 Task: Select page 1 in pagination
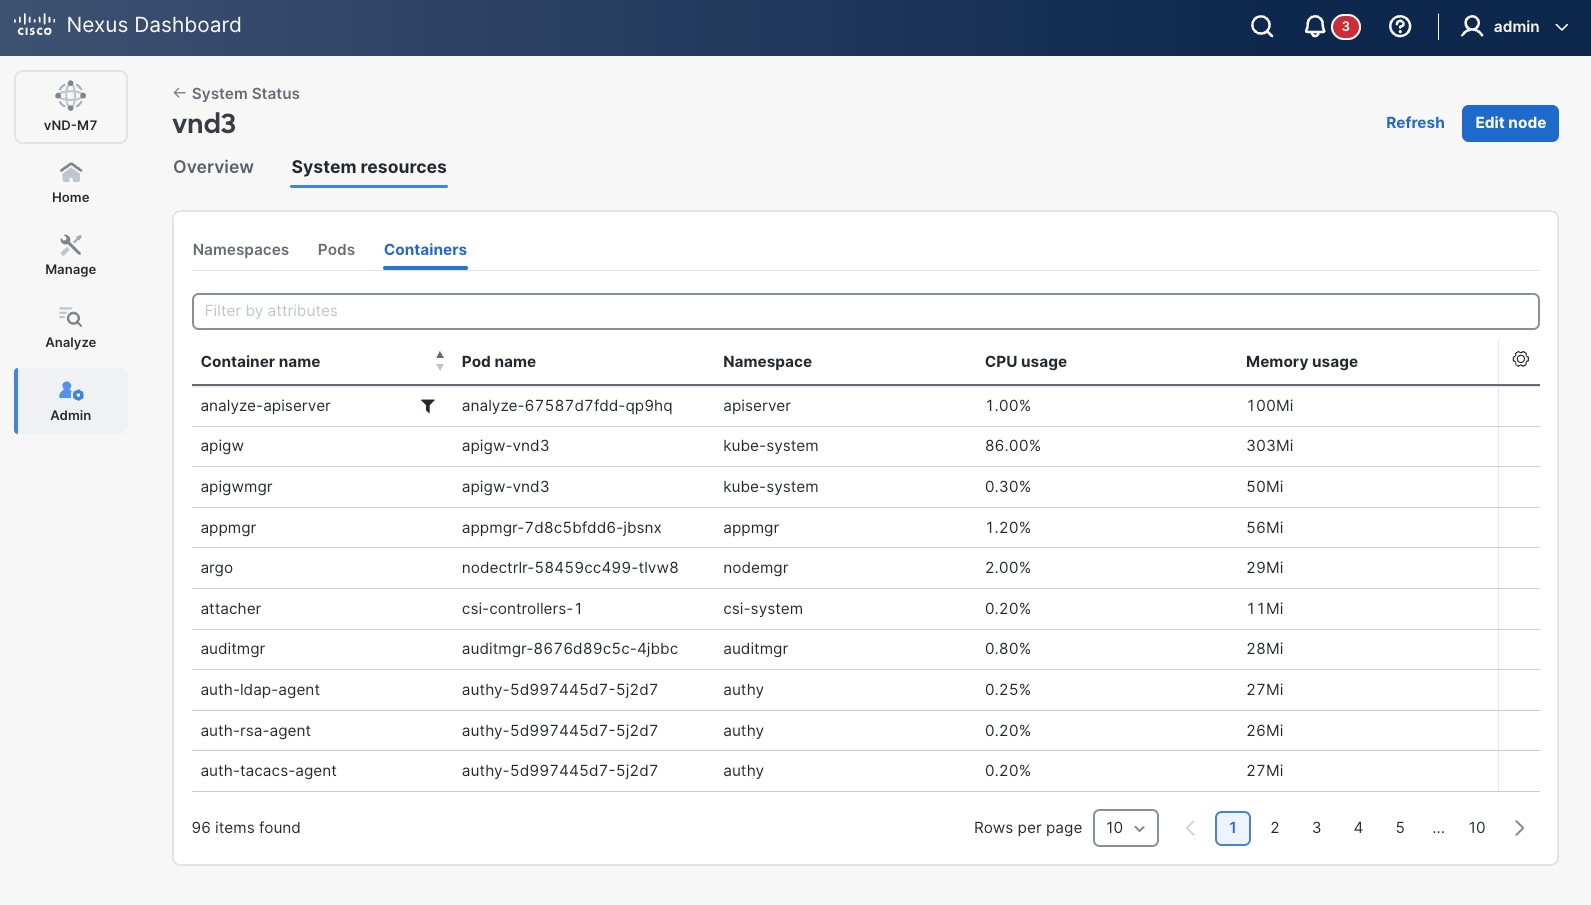[x=1233, y=828]
